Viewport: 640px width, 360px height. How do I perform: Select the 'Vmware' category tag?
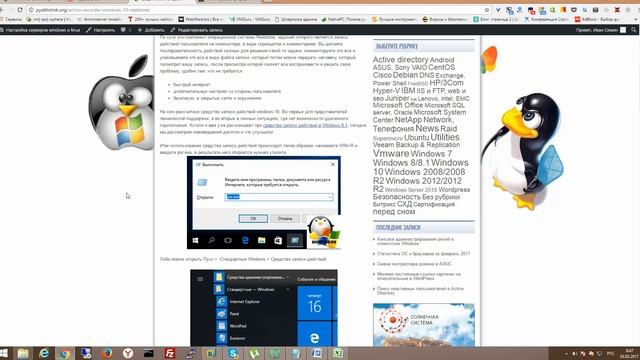tap(391, 153)
